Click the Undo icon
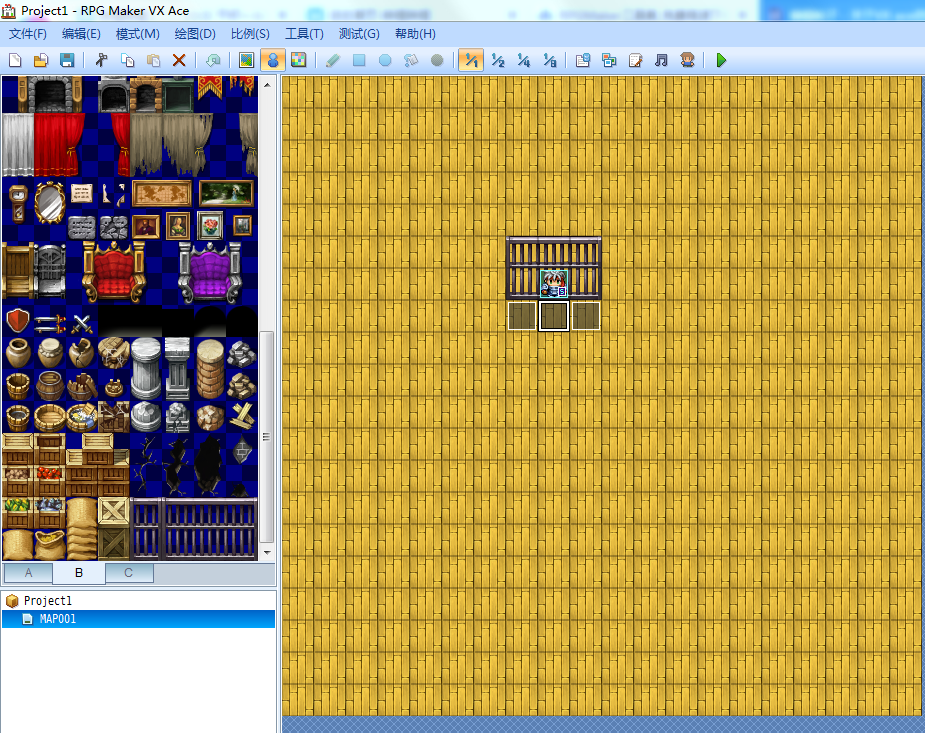 (x=213, y=60)
